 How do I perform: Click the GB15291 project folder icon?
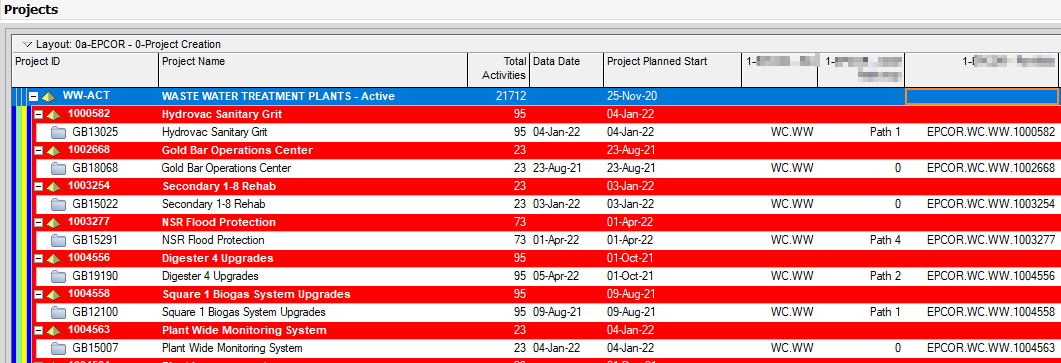pyautogui.click(x=58, y=240)
